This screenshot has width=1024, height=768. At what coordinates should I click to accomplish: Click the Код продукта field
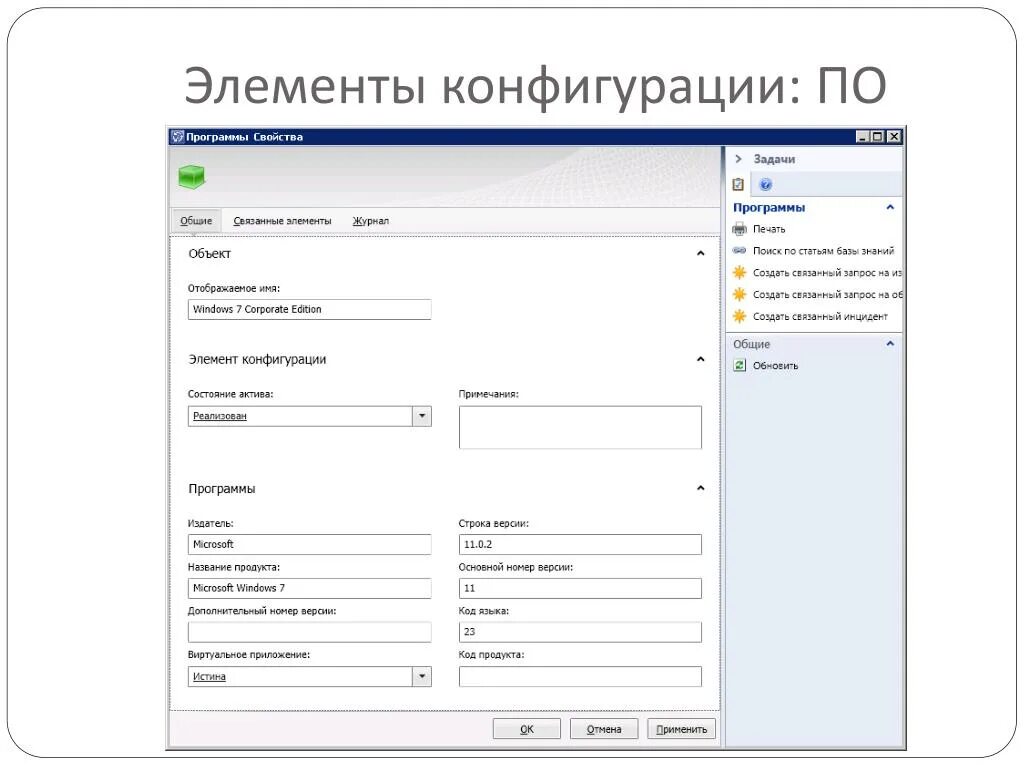pyautogui.click(x=580, y=677)
